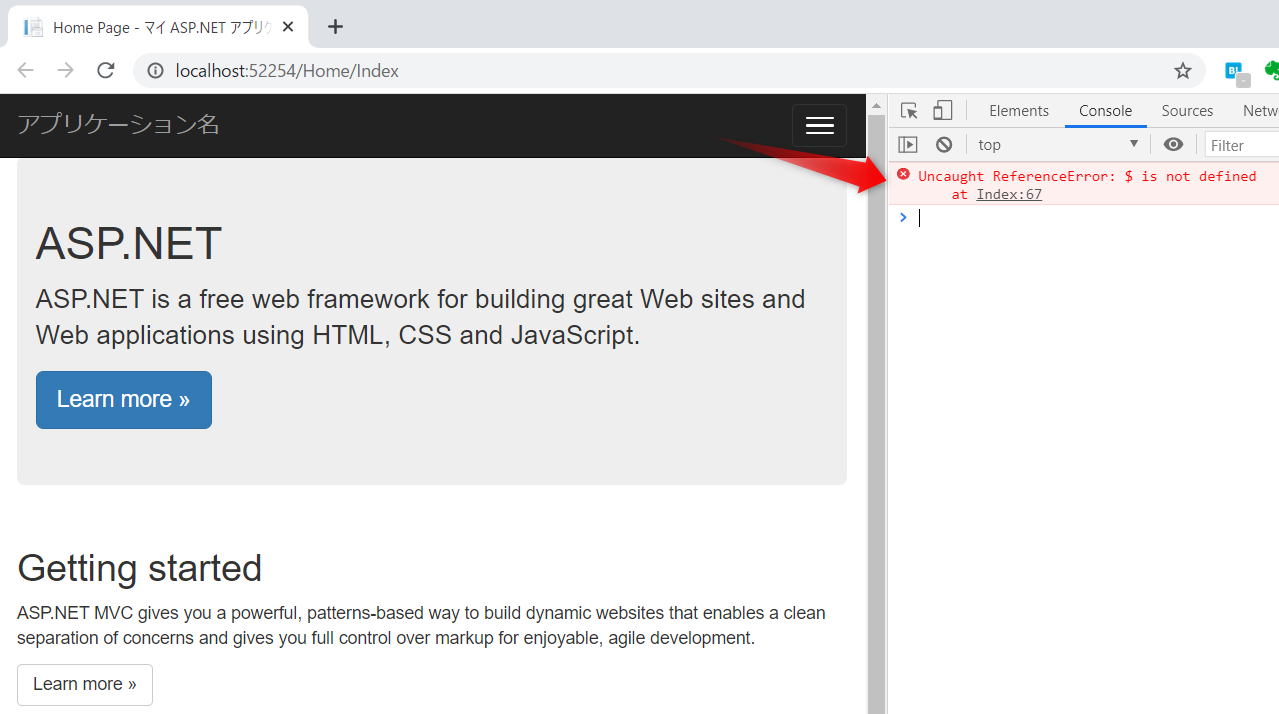Click the white 'Learn more »' button
The width and height of the screenshot is (1279, 714).
pyautogui.click(x=85, y=685)
